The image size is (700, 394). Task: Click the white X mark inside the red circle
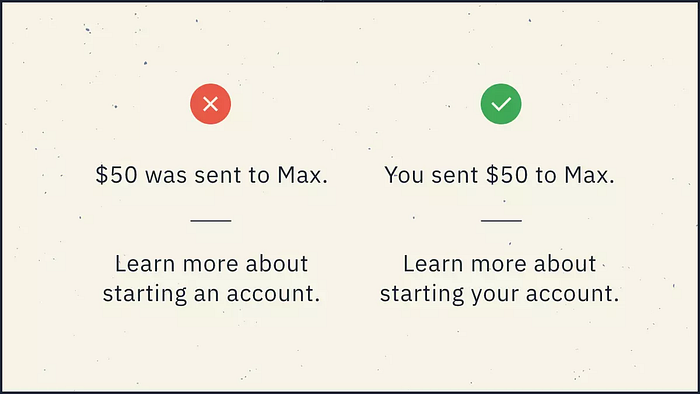[211, 104]
